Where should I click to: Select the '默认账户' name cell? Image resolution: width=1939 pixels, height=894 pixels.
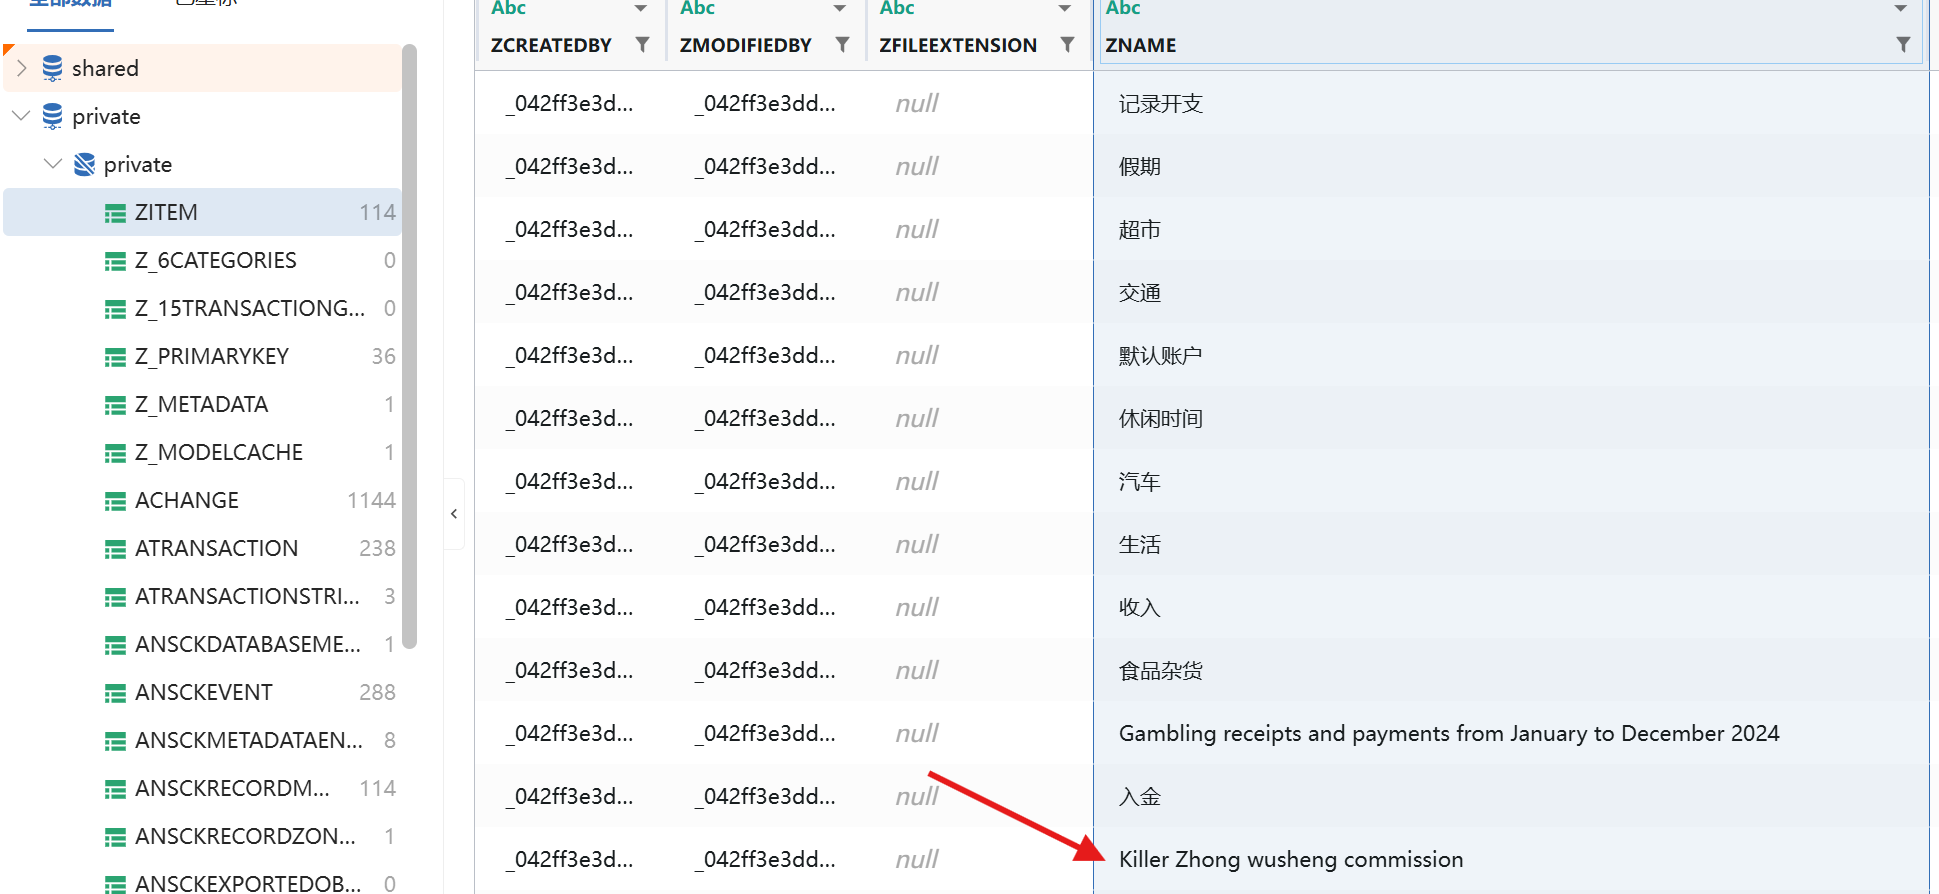coord(1511,355)
